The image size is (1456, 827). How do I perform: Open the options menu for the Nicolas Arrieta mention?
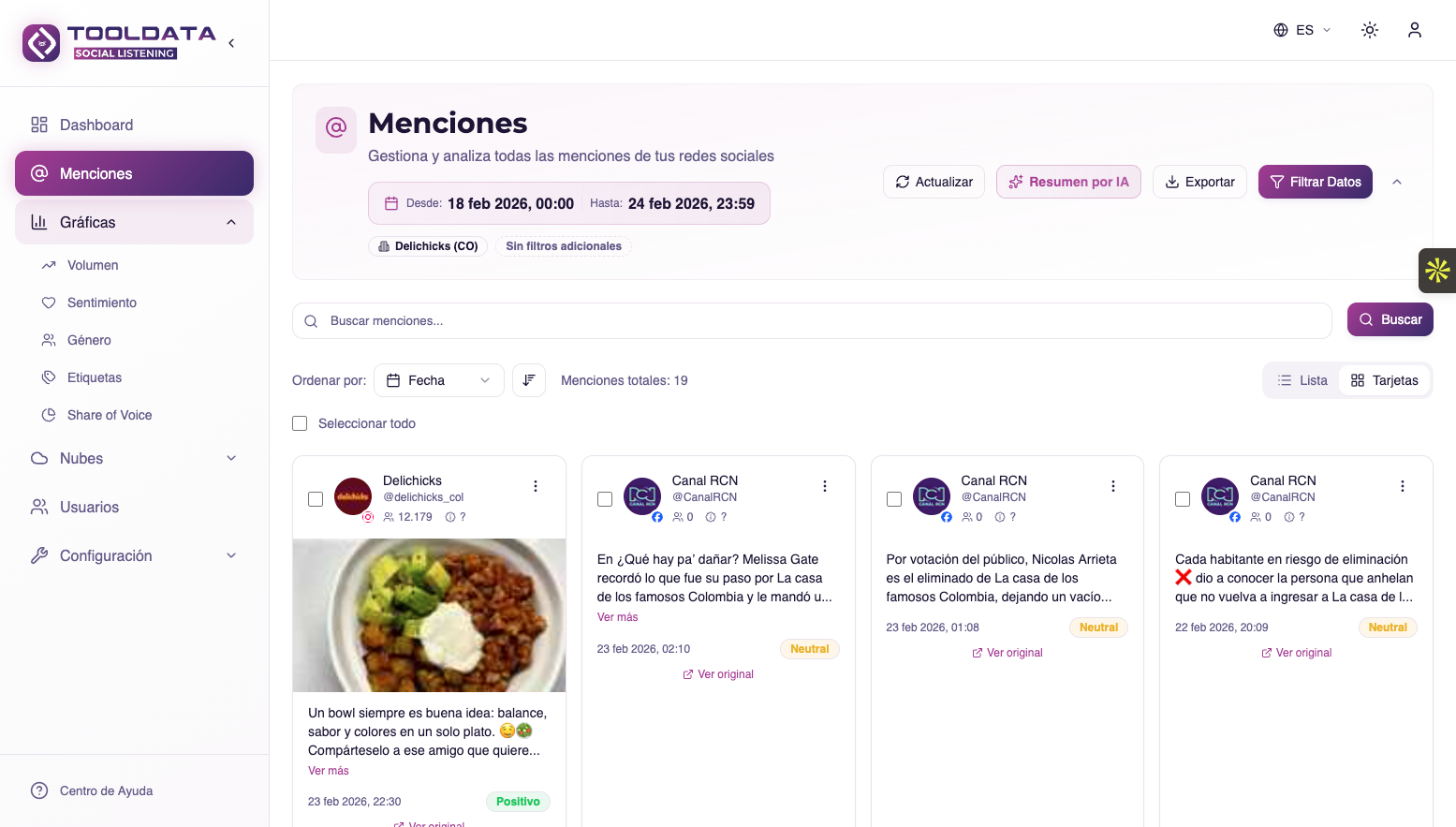click(1113, 486)
